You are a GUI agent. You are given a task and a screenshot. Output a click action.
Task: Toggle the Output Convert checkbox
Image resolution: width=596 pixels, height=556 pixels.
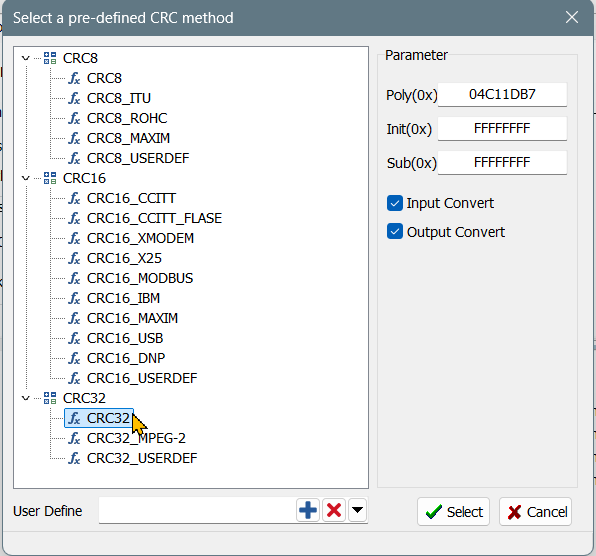coord(395,231)
